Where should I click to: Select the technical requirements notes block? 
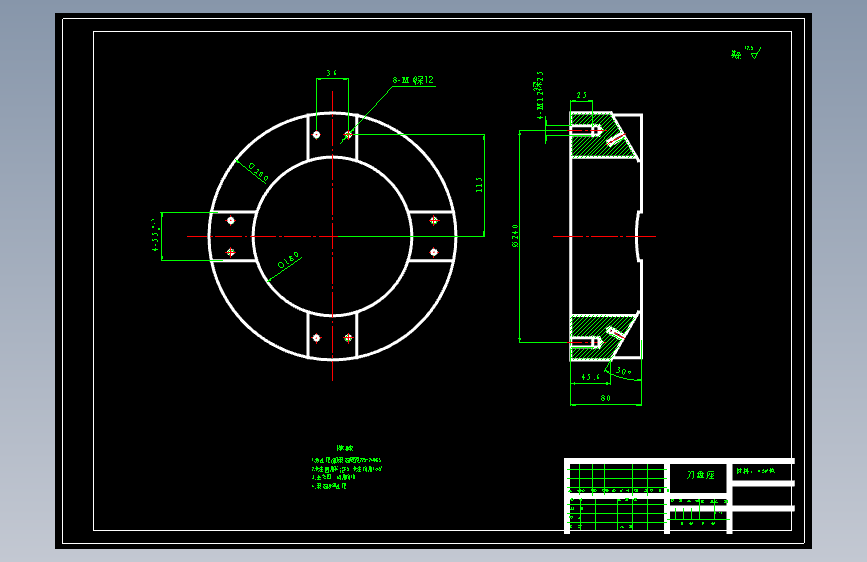pos(346,468)
